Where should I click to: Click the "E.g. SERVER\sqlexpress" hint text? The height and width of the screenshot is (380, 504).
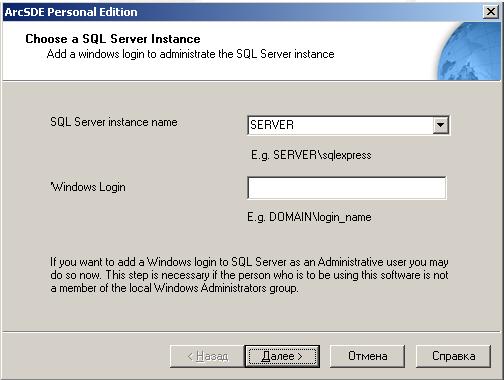311,155
